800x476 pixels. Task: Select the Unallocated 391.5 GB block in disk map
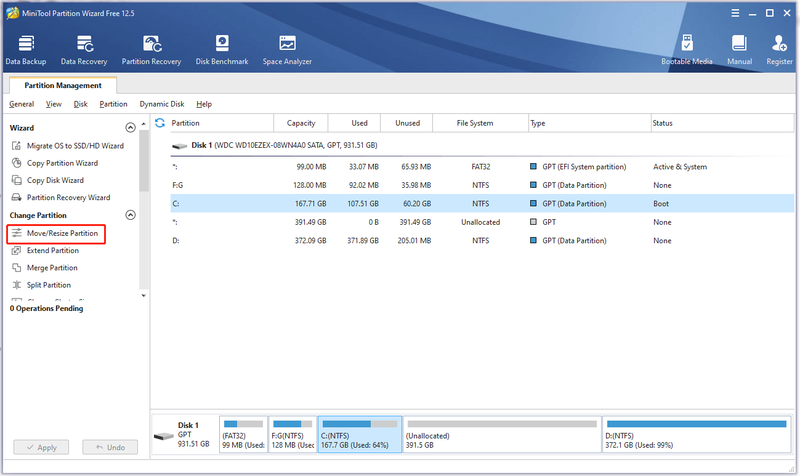(502, 435)
